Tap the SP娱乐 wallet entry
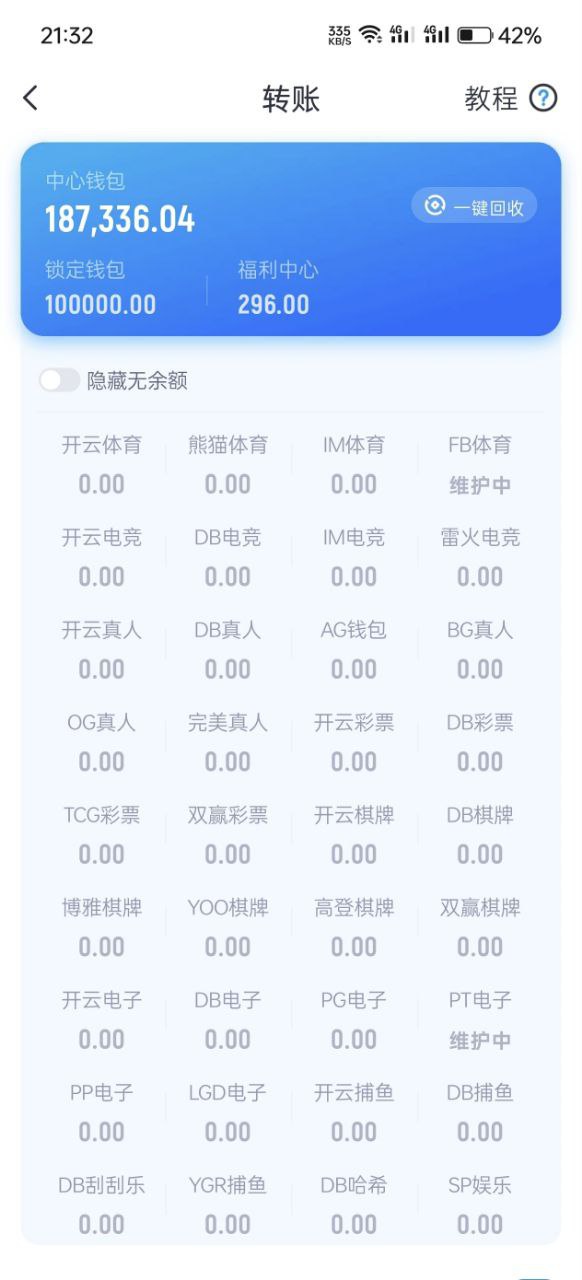 click(x=480, y=1205)
